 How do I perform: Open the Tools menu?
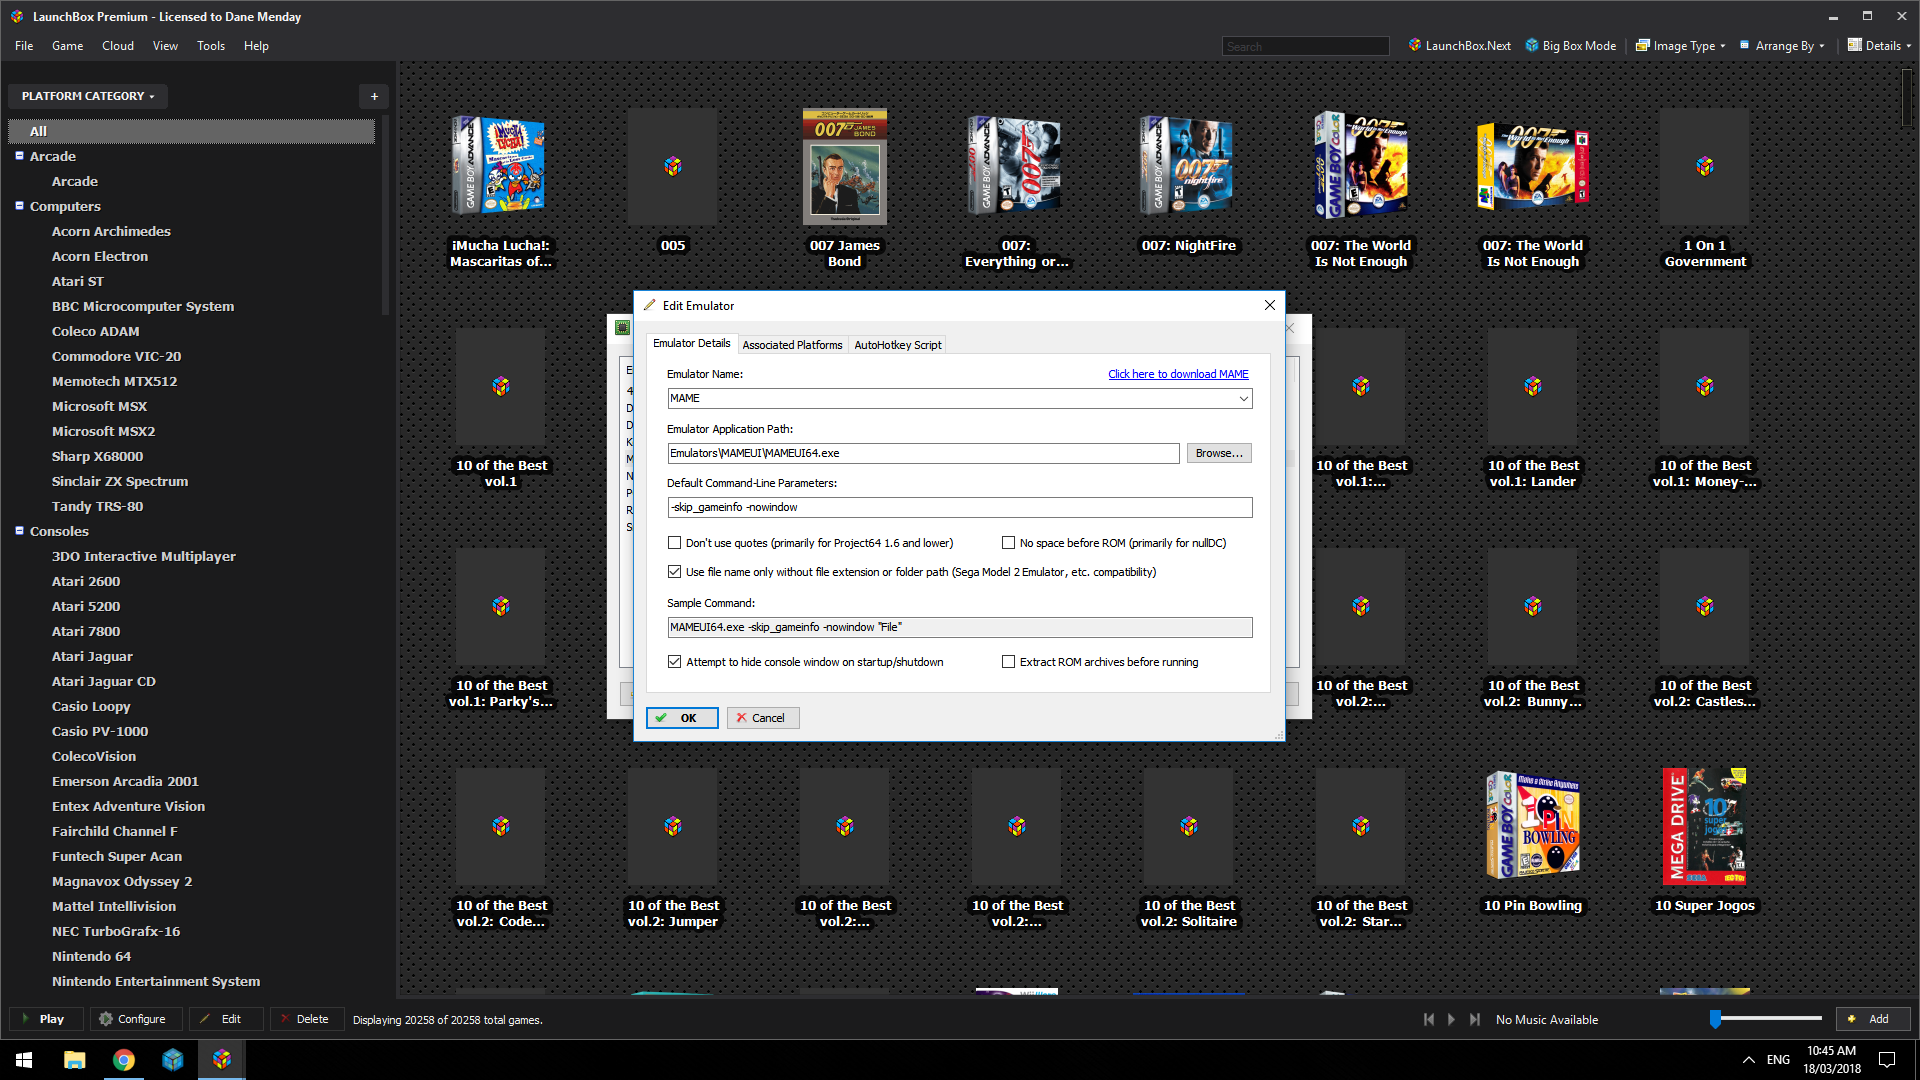211,46
